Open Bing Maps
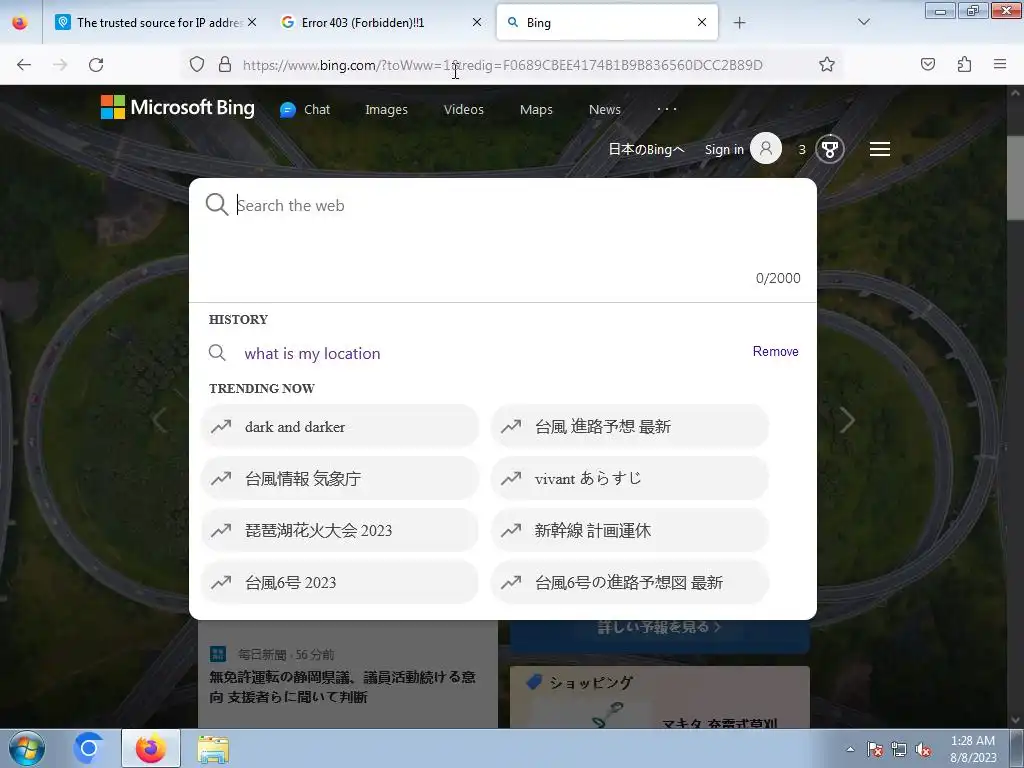 pos(536,110)
